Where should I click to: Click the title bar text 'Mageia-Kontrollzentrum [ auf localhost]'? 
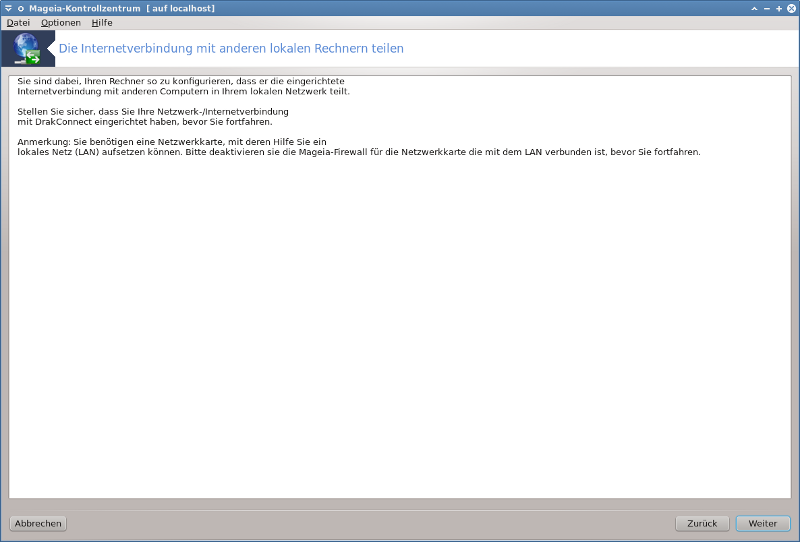pyautogui.click(x=122, y=8)
